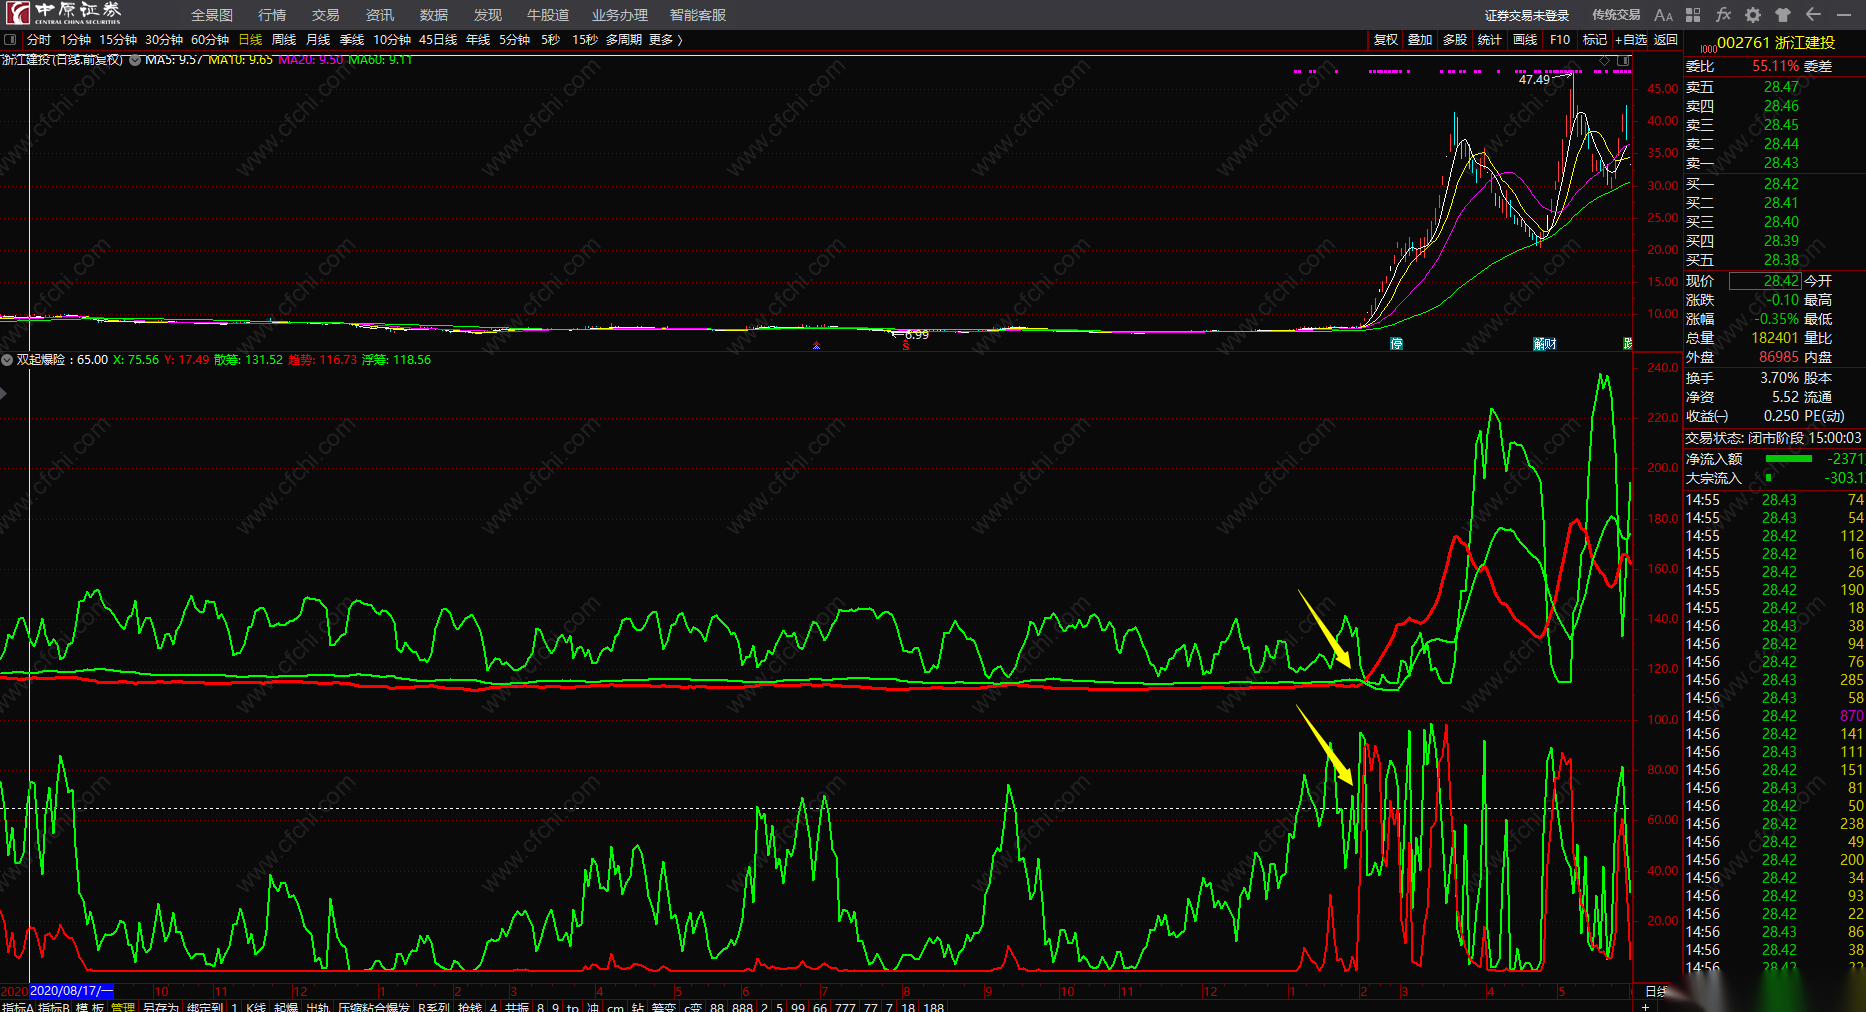Open the fx formula manager

pos(1723,15)
